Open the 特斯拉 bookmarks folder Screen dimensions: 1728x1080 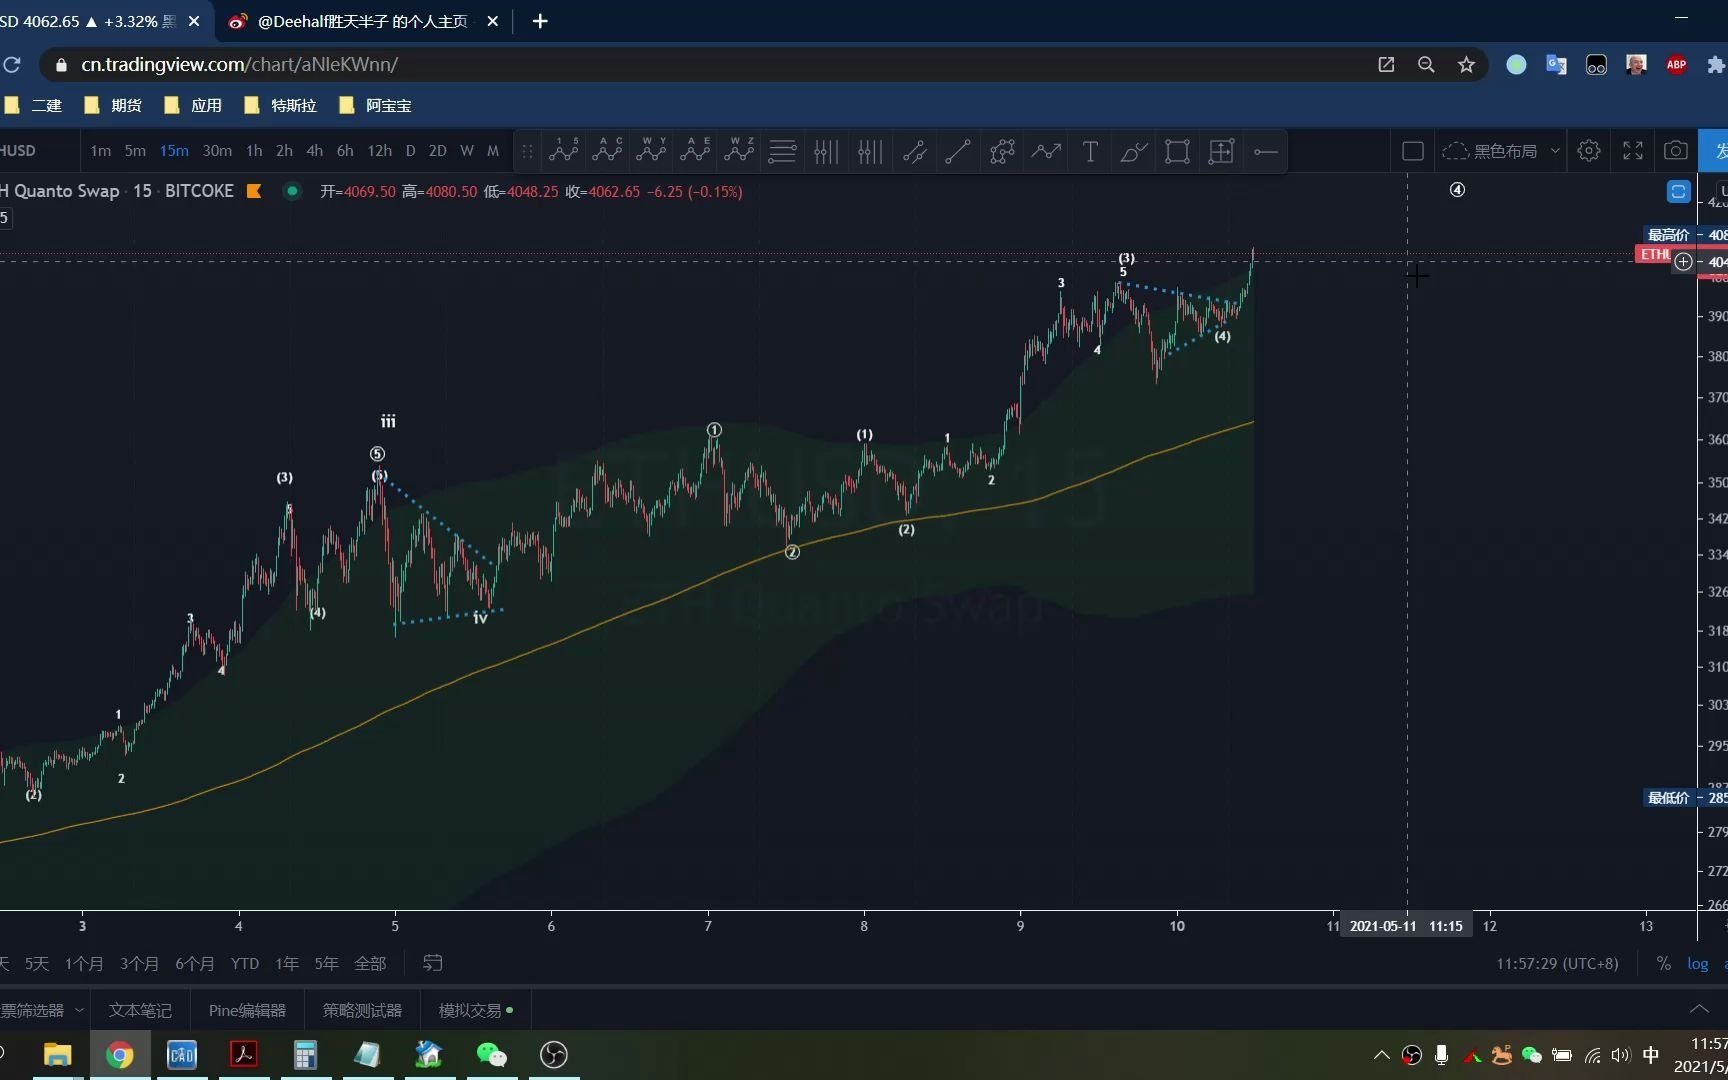[x=280, y=105]
